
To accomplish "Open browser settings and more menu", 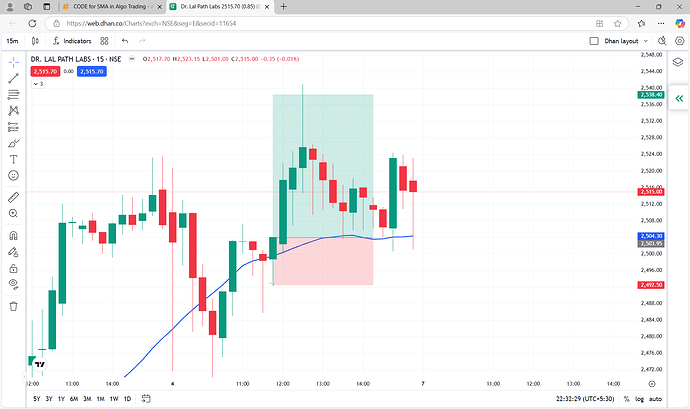I will [661, 23].
